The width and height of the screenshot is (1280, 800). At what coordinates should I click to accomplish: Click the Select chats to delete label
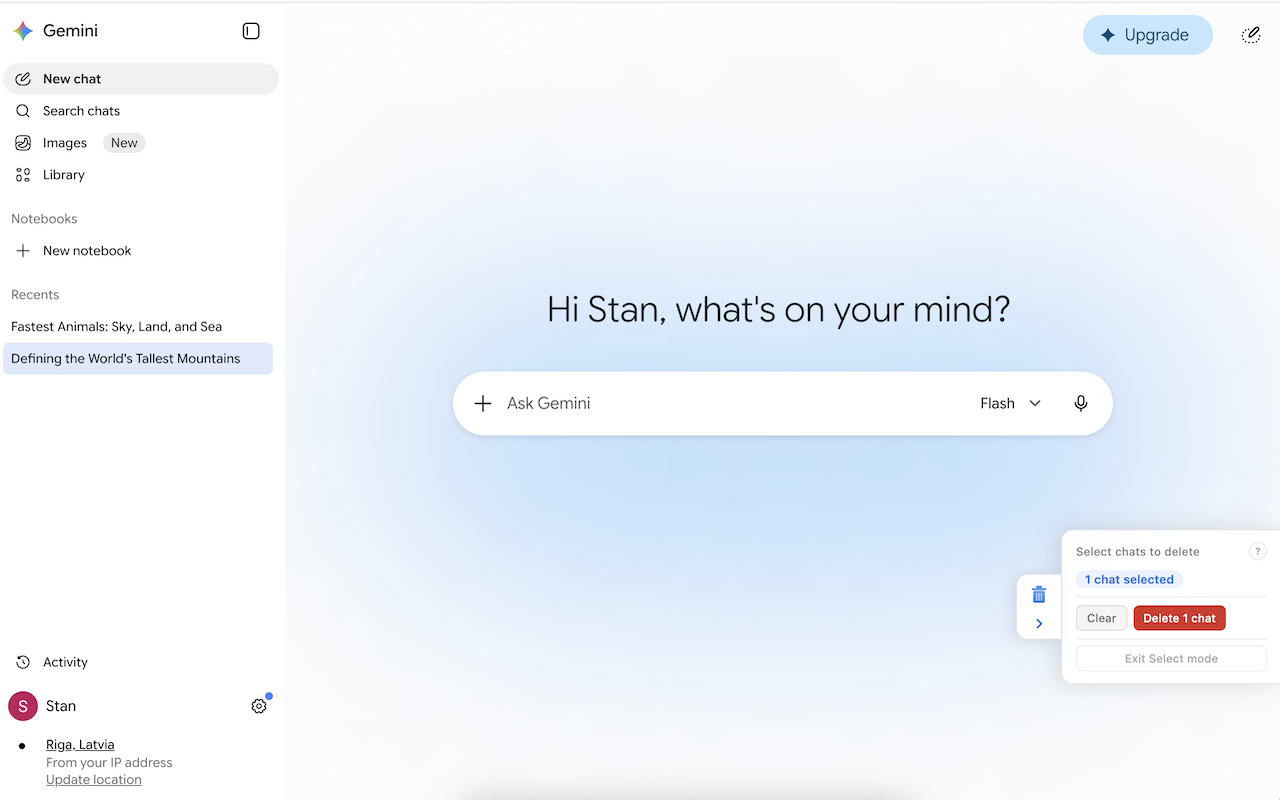pos(1138,552)
